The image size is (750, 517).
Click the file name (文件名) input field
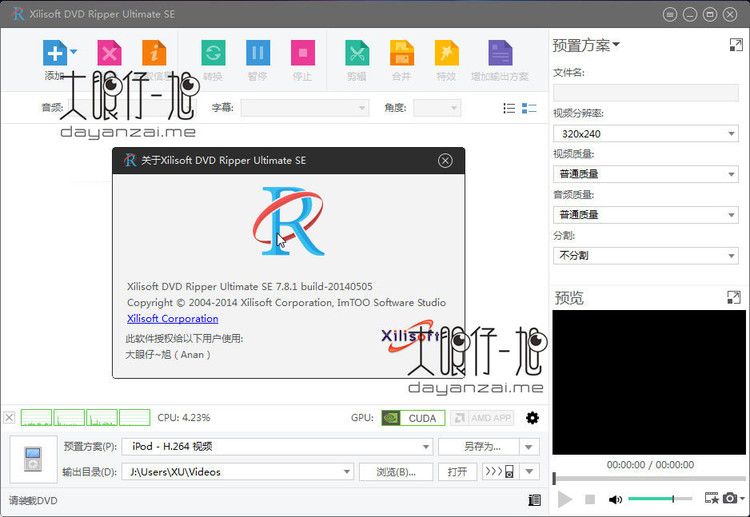[x=646, y=93]
